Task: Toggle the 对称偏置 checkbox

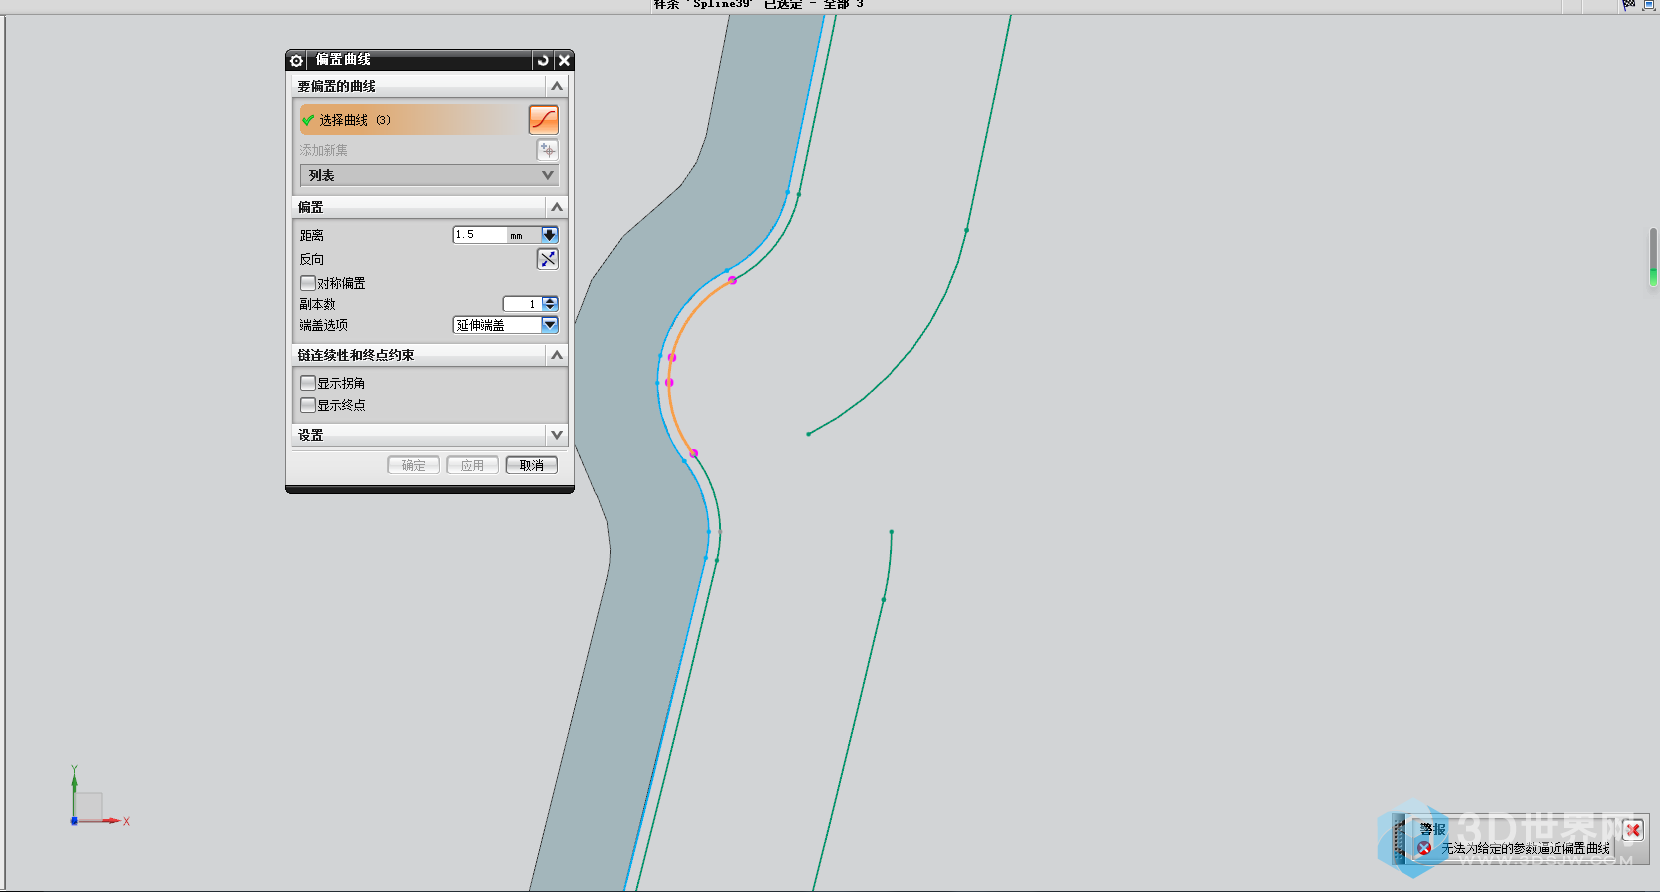Action: pyautogui.click(x=308, y=283)
